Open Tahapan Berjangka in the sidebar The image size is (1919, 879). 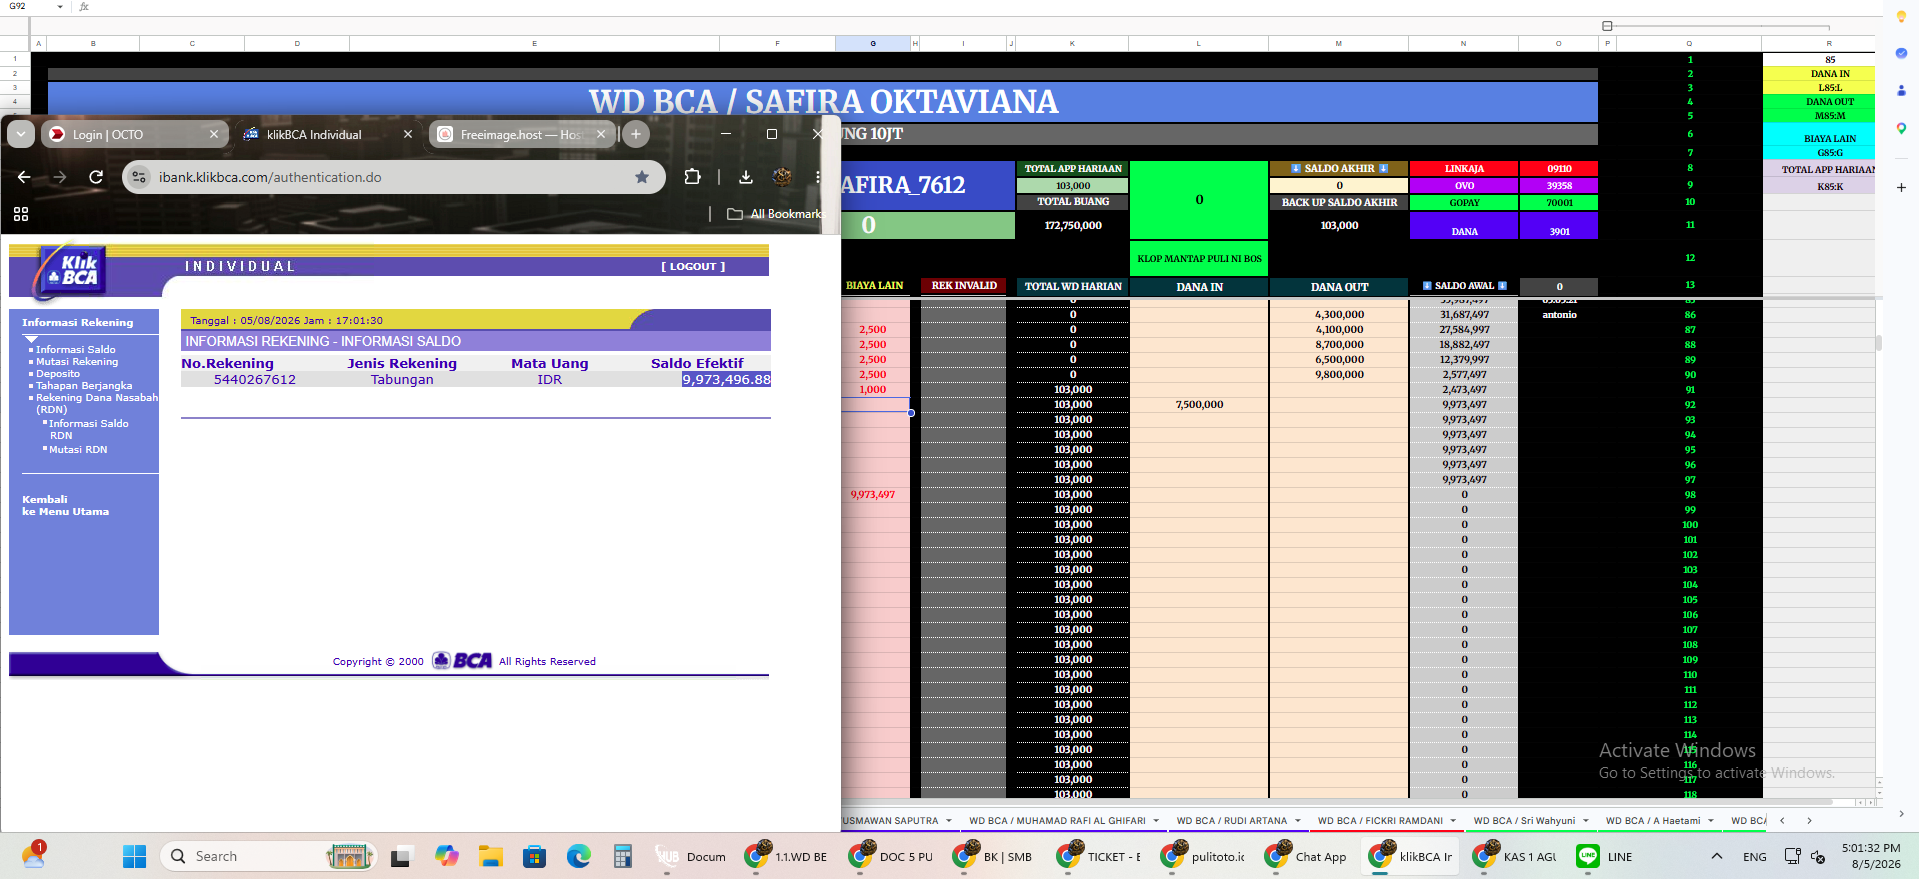[84, 386]
